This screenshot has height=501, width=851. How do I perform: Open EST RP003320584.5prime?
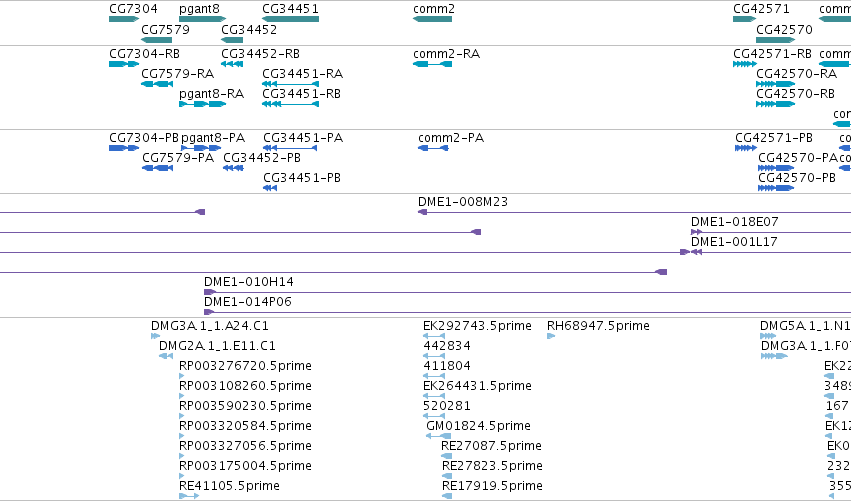tap(245, 426)
